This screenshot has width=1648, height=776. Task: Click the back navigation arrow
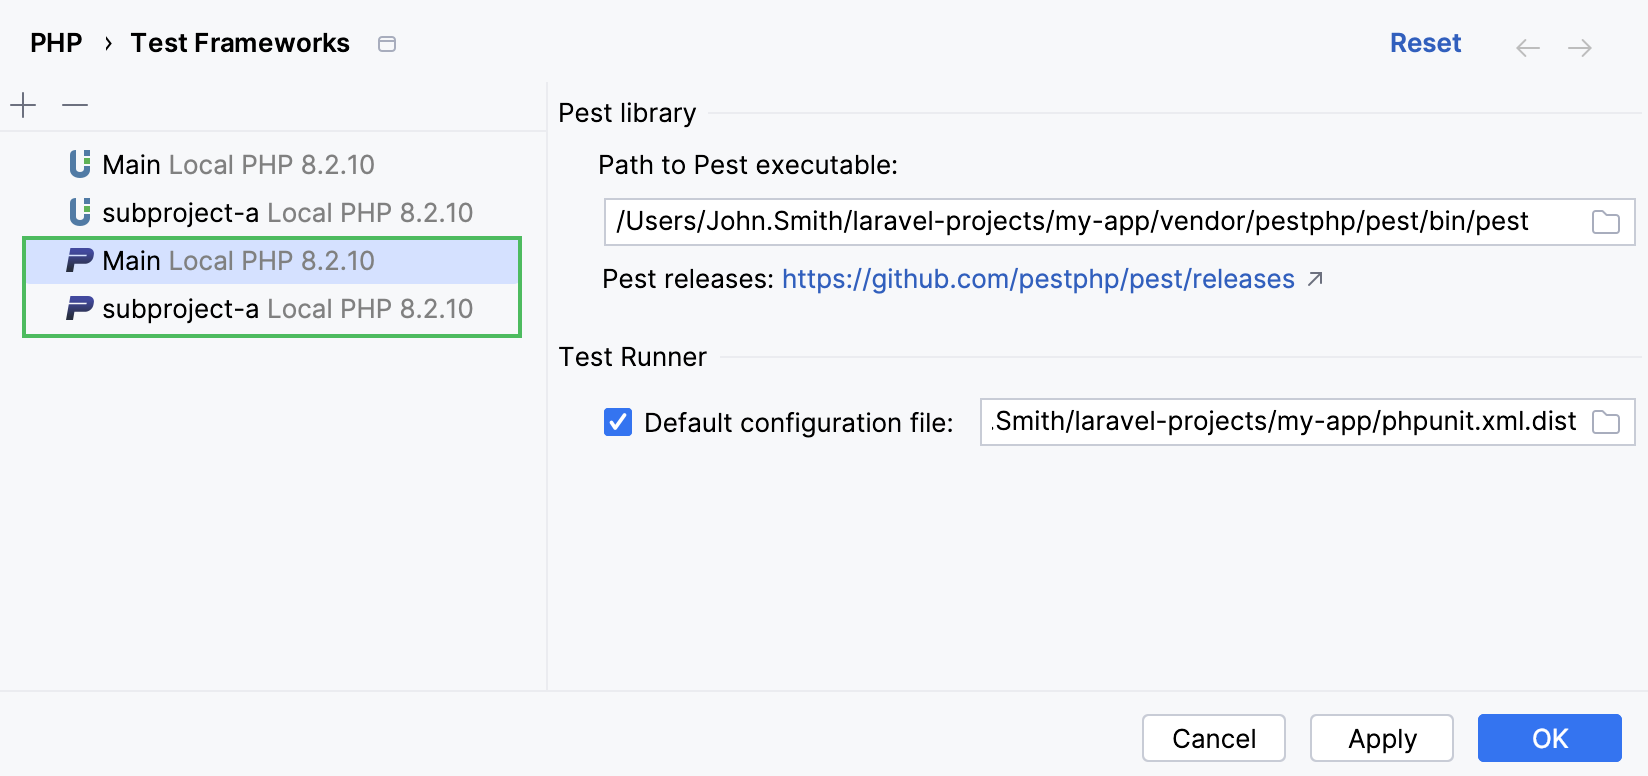[1527, 47]
